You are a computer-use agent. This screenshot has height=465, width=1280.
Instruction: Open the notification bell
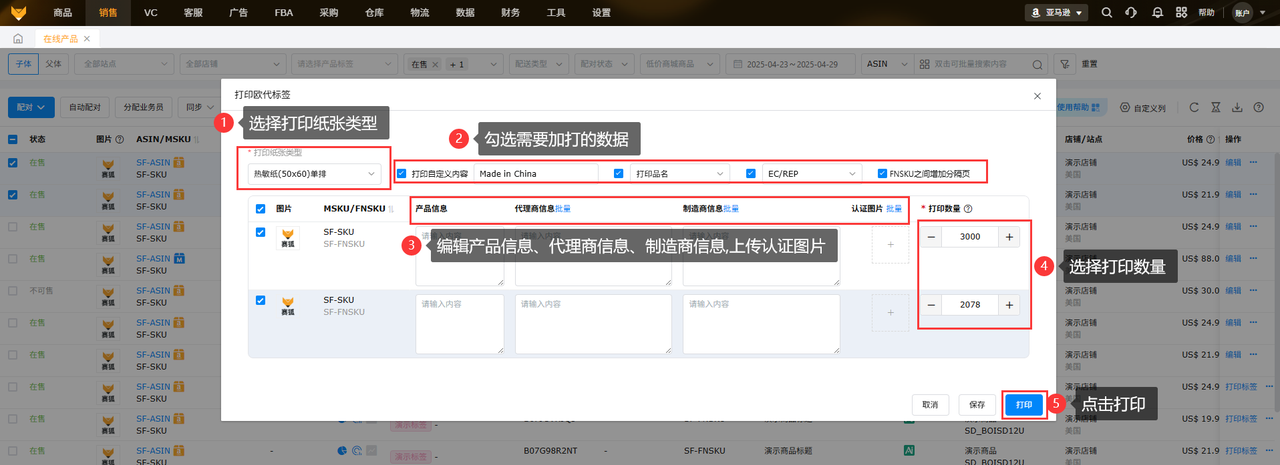1158,13
